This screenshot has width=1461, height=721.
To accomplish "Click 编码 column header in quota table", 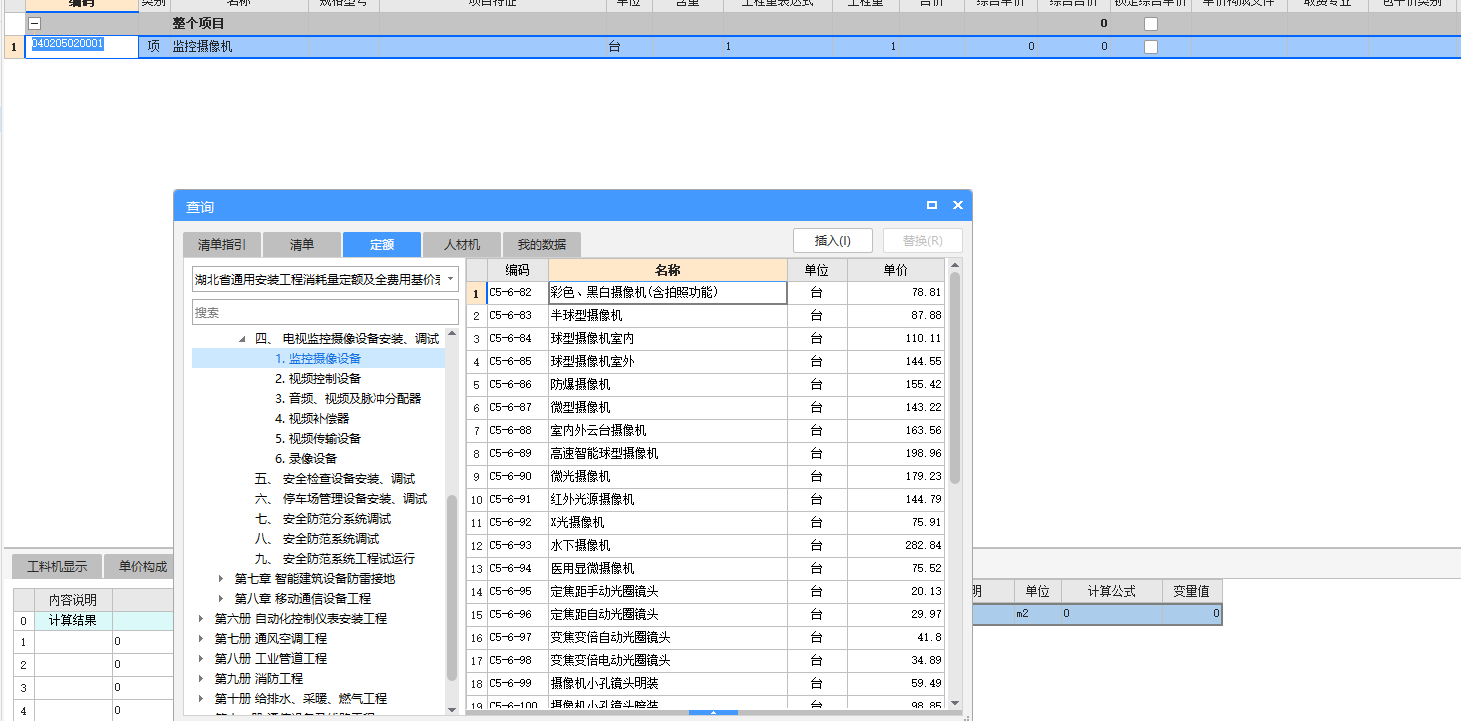I will [517, 270].
